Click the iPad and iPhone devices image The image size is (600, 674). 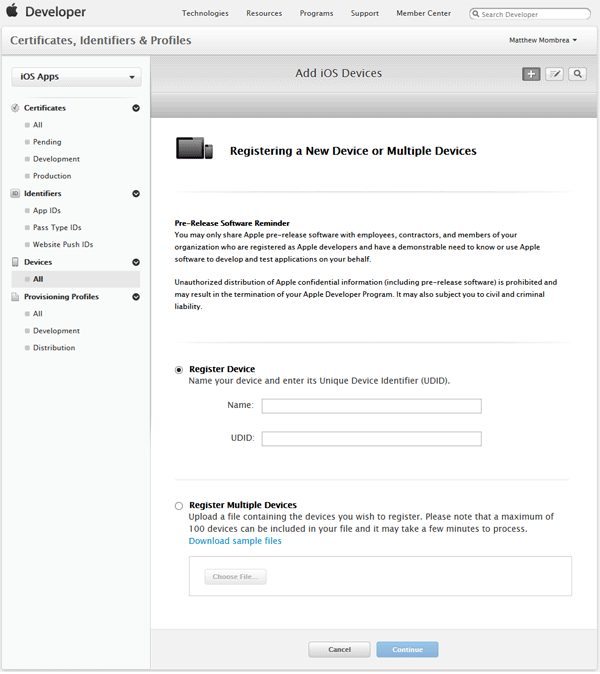pos(194,148)
